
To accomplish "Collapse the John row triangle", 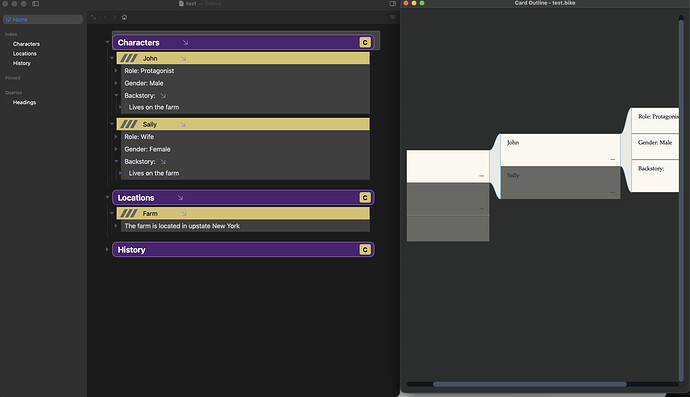I will pos(112,58).
